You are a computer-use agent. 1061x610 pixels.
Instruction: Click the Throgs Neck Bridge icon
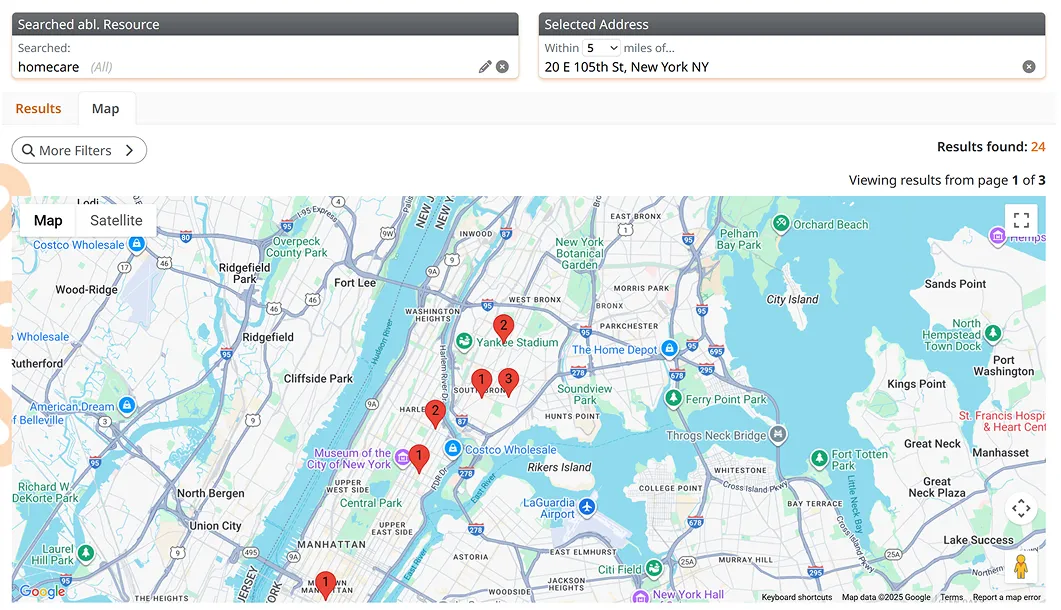click(778, 434)
